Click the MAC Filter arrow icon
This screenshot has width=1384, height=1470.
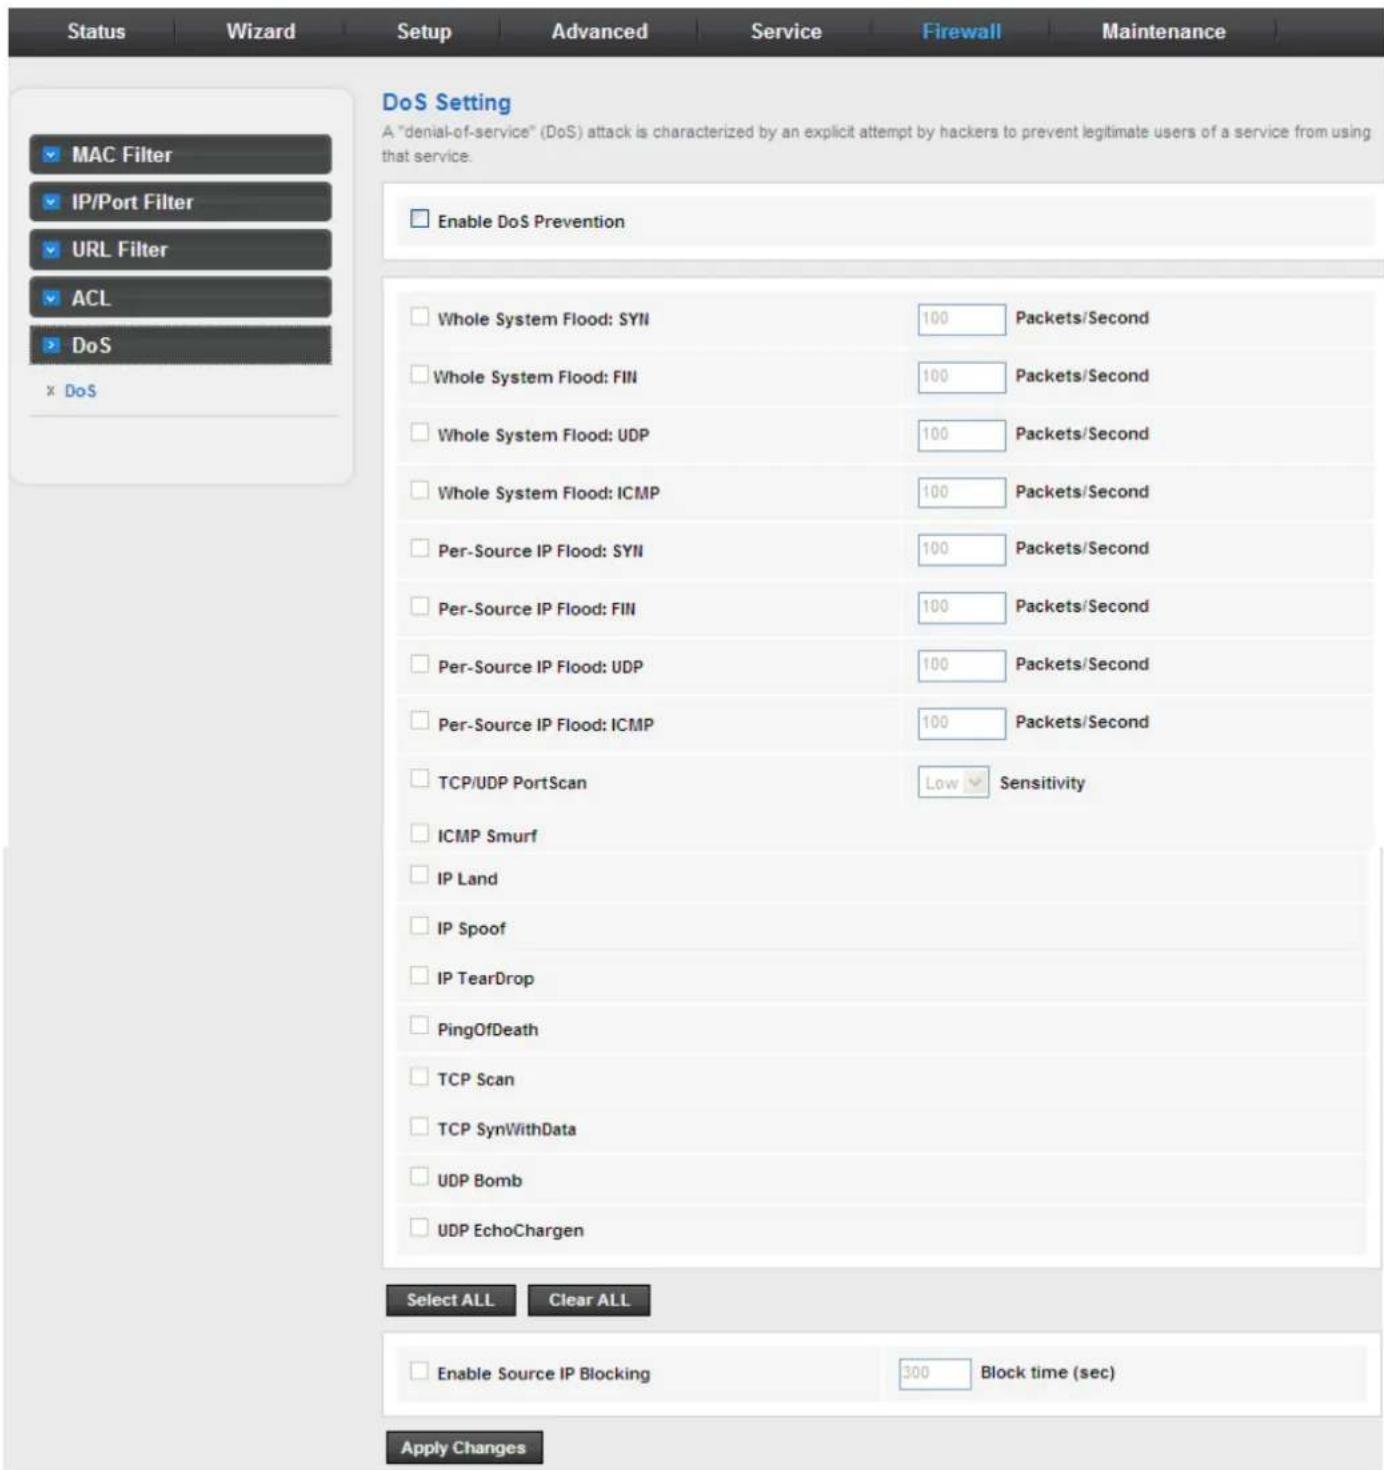tap(52, 155)
